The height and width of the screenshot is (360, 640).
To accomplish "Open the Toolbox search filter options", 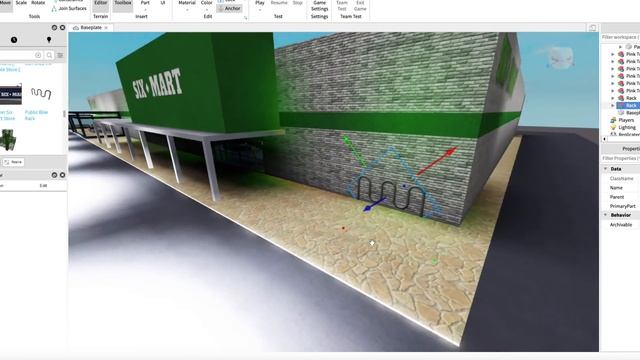I will pyautogui.click(x=60, y=55).
